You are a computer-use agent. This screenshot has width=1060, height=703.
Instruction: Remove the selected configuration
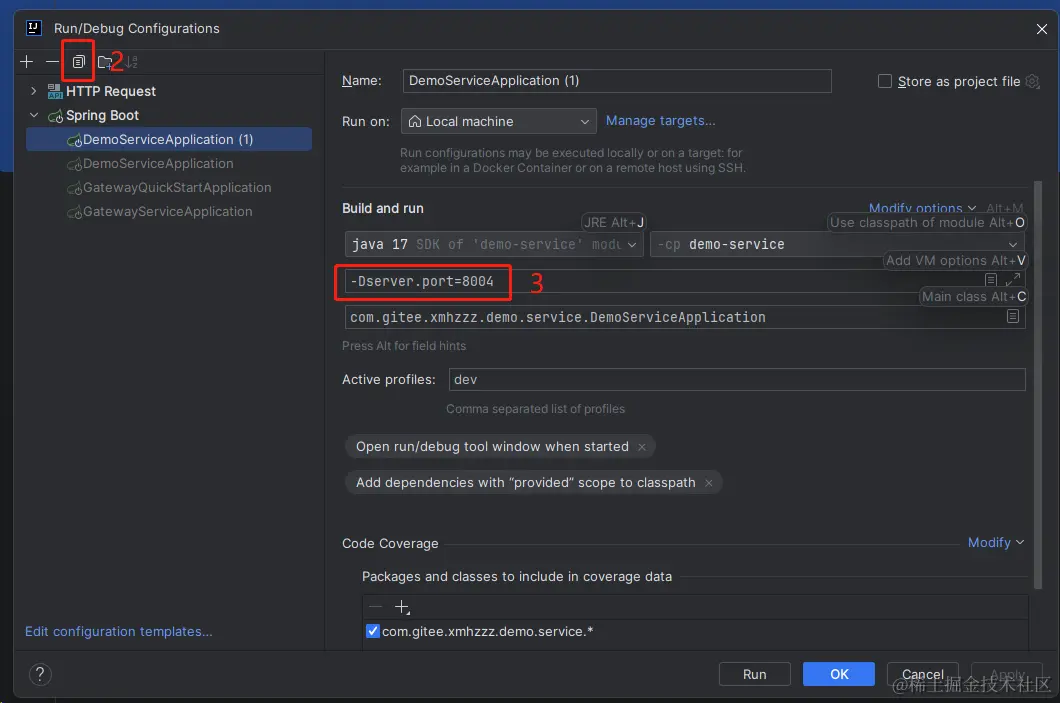coord(52,62)
